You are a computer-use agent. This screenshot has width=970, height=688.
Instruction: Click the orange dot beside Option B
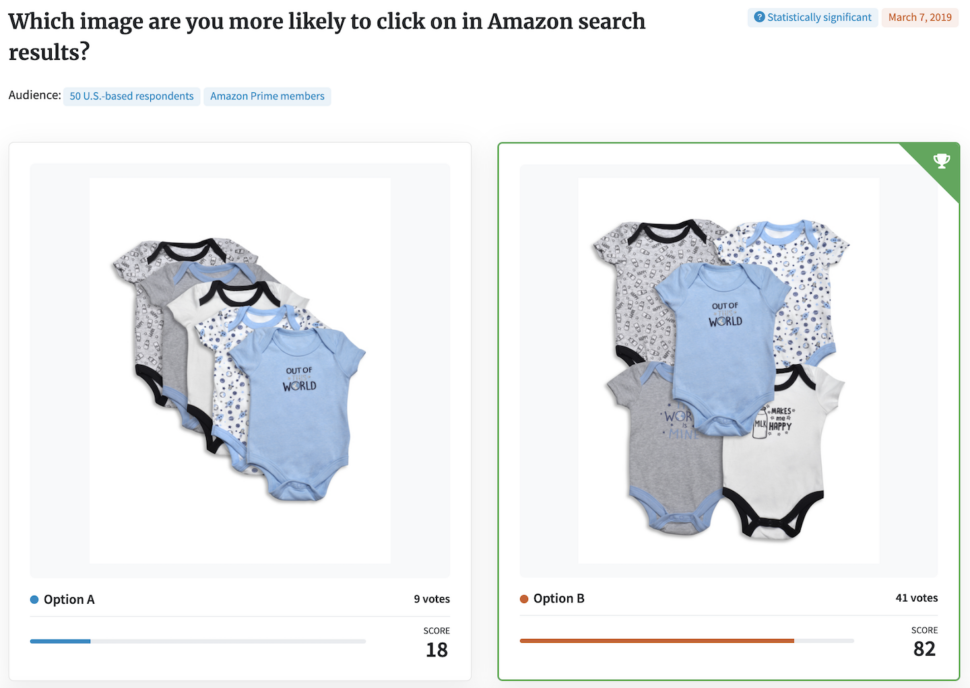click(x=524, y=599)
